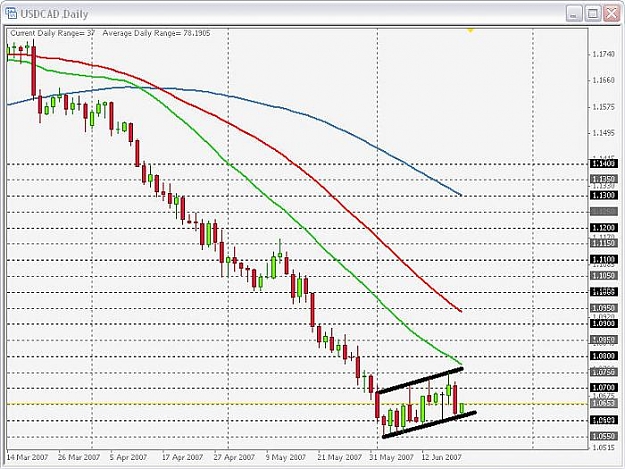625x469 pixels.
Task: Minimize the USDCAD Daily chart window
Action: click(573, 15)
